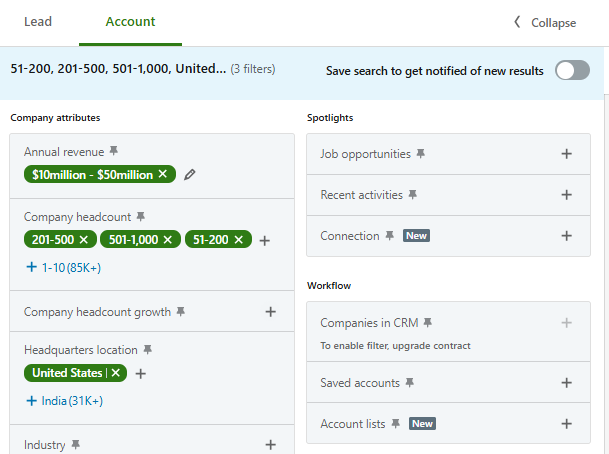This screenshot has width=609, height=454.
Task: Remove the 201-500 headcount chip
Action: tap(84, 240)
